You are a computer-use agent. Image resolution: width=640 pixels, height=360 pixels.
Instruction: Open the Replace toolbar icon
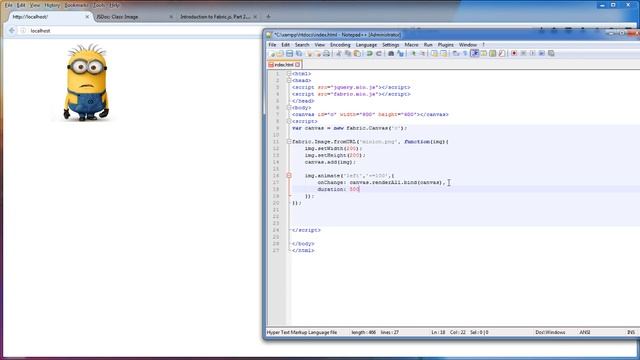[400, 53]
